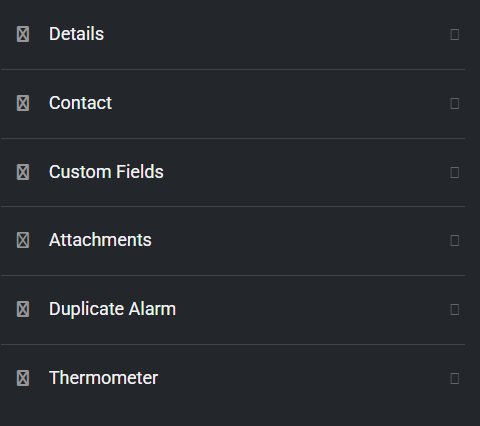Open the Contact menu item

point(80,103)
